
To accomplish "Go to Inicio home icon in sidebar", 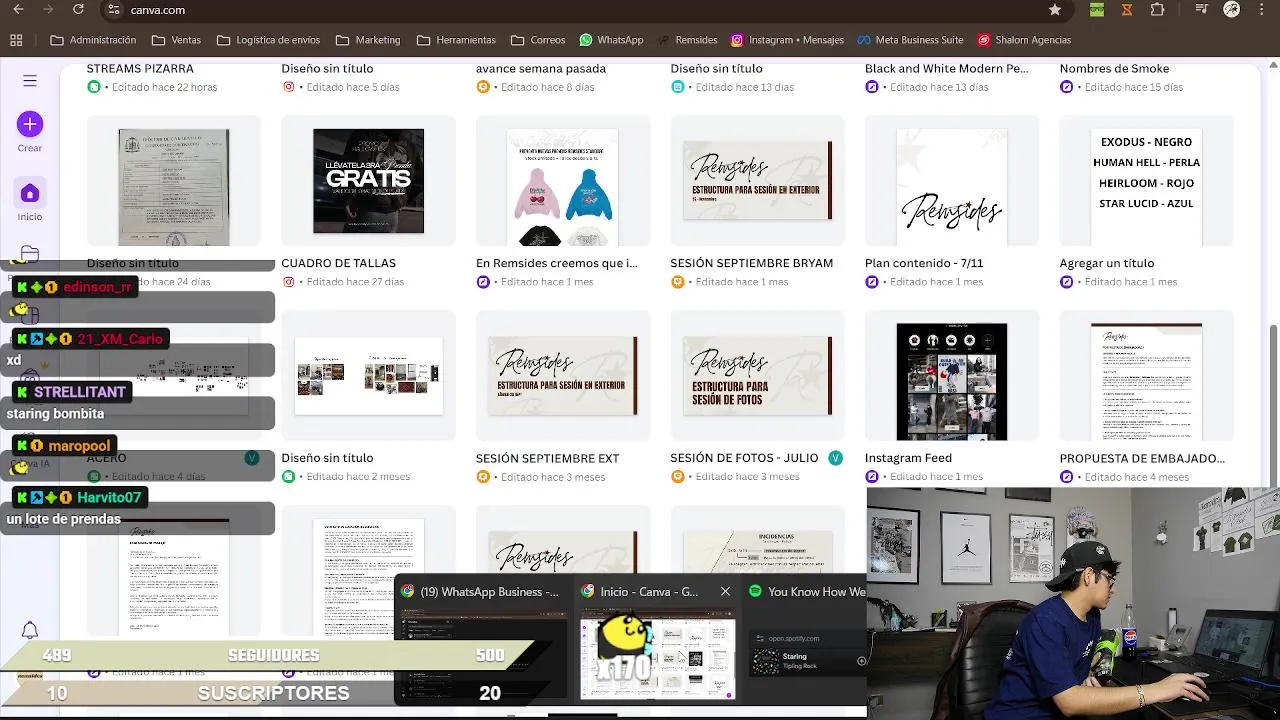I will tap(30, 193).
